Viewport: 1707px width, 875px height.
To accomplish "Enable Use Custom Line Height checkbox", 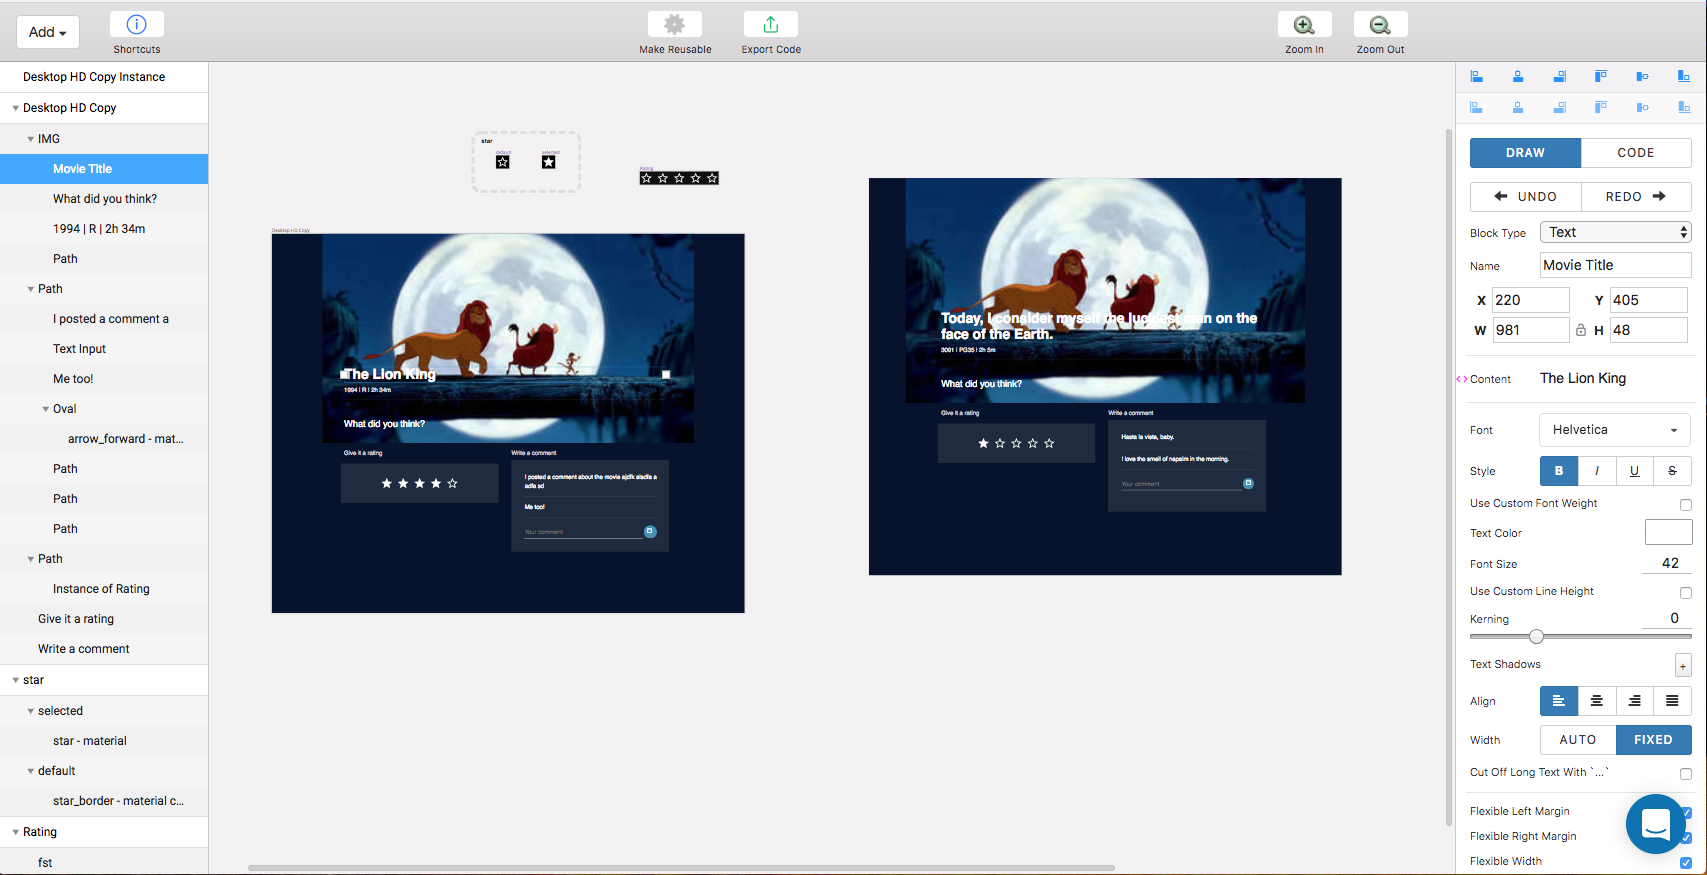I will [1686, 593].
